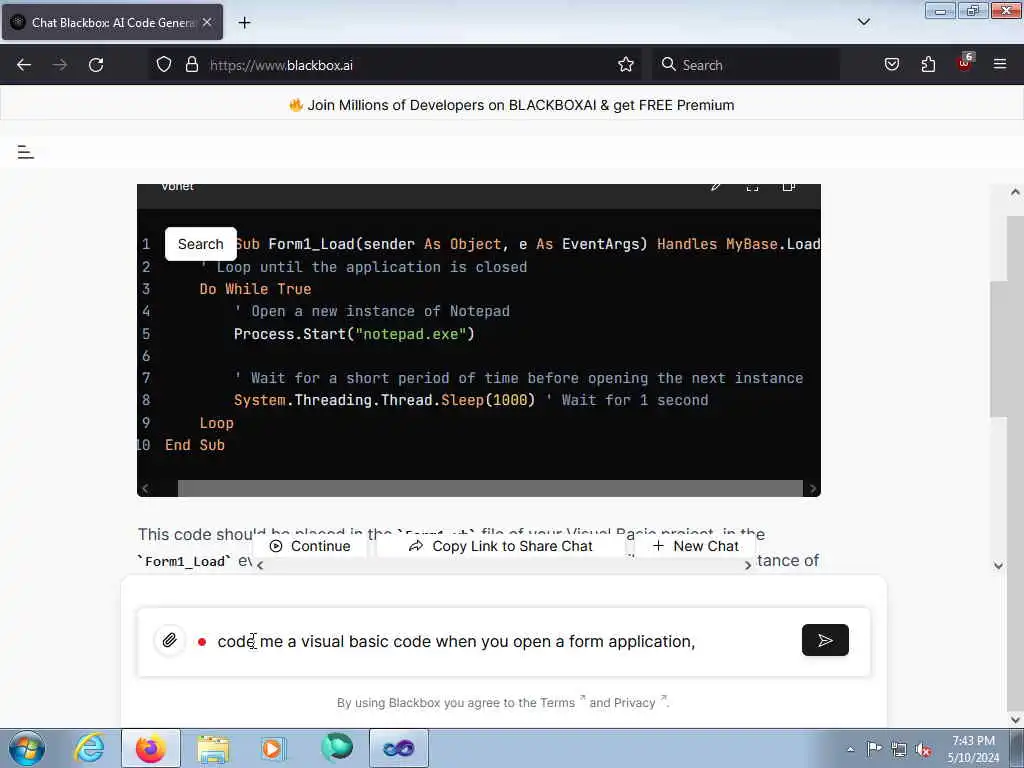
Task: Click the action bar left chevron
Action: pos(260,566)
